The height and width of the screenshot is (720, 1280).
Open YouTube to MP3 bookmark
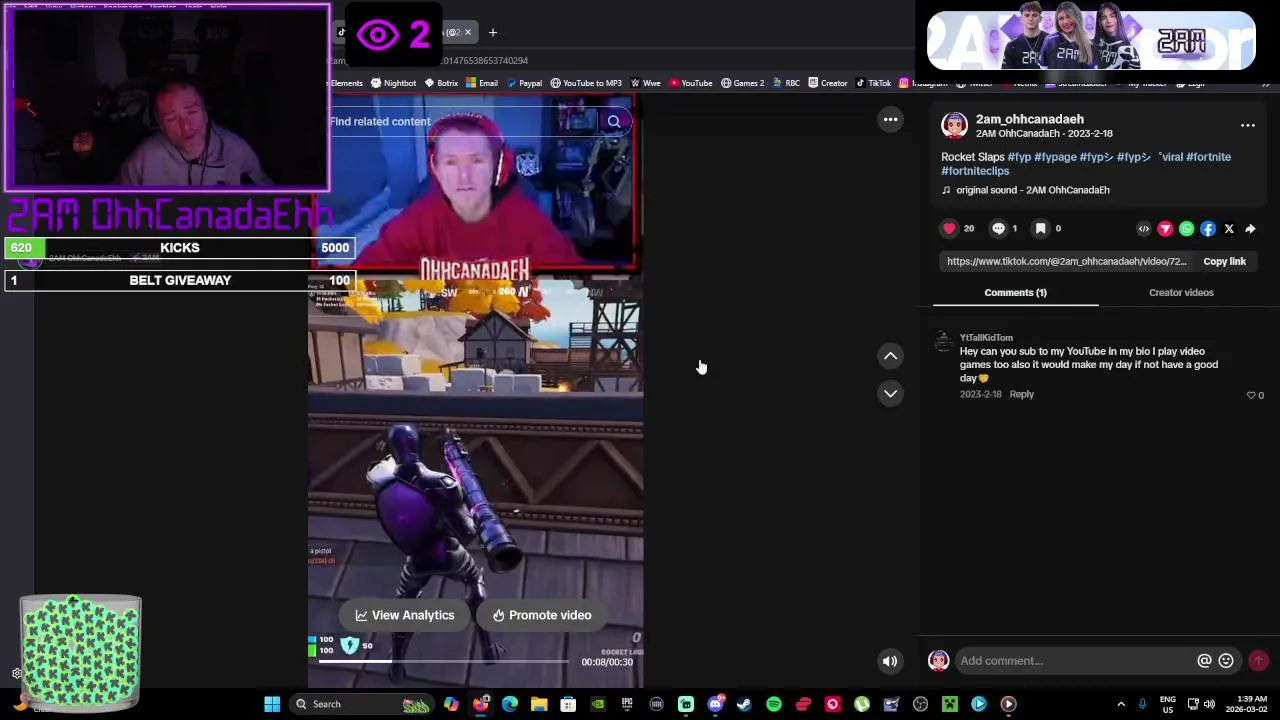click(586, 83)
